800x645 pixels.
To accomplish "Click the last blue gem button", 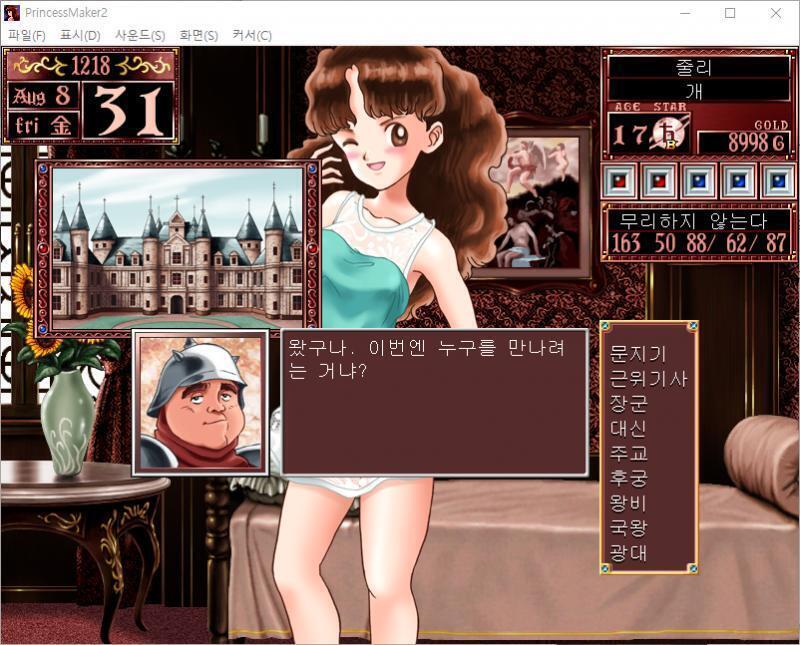I will coord(778,181).
